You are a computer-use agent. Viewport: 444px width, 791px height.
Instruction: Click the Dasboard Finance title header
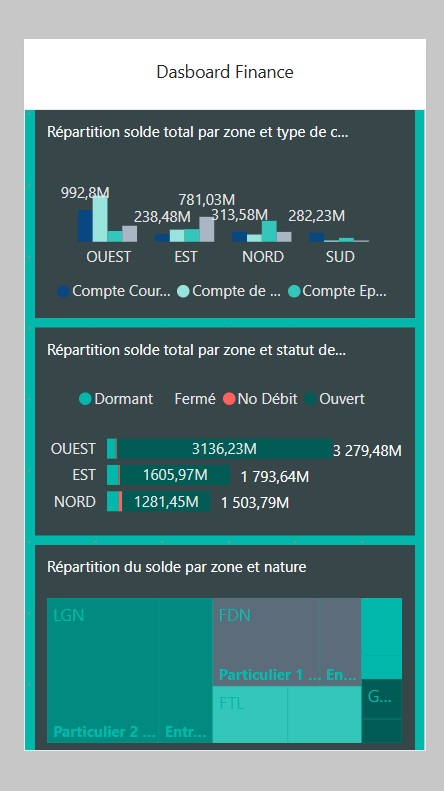click(x=225, y=72)
